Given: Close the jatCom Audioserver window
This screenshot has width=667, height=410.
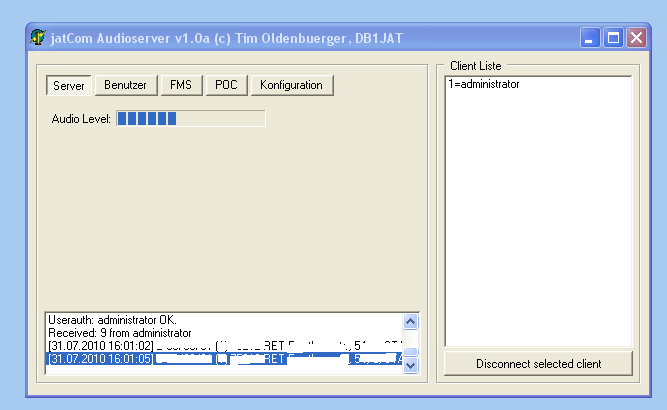Looking at the screenshot, I should 635,38.
